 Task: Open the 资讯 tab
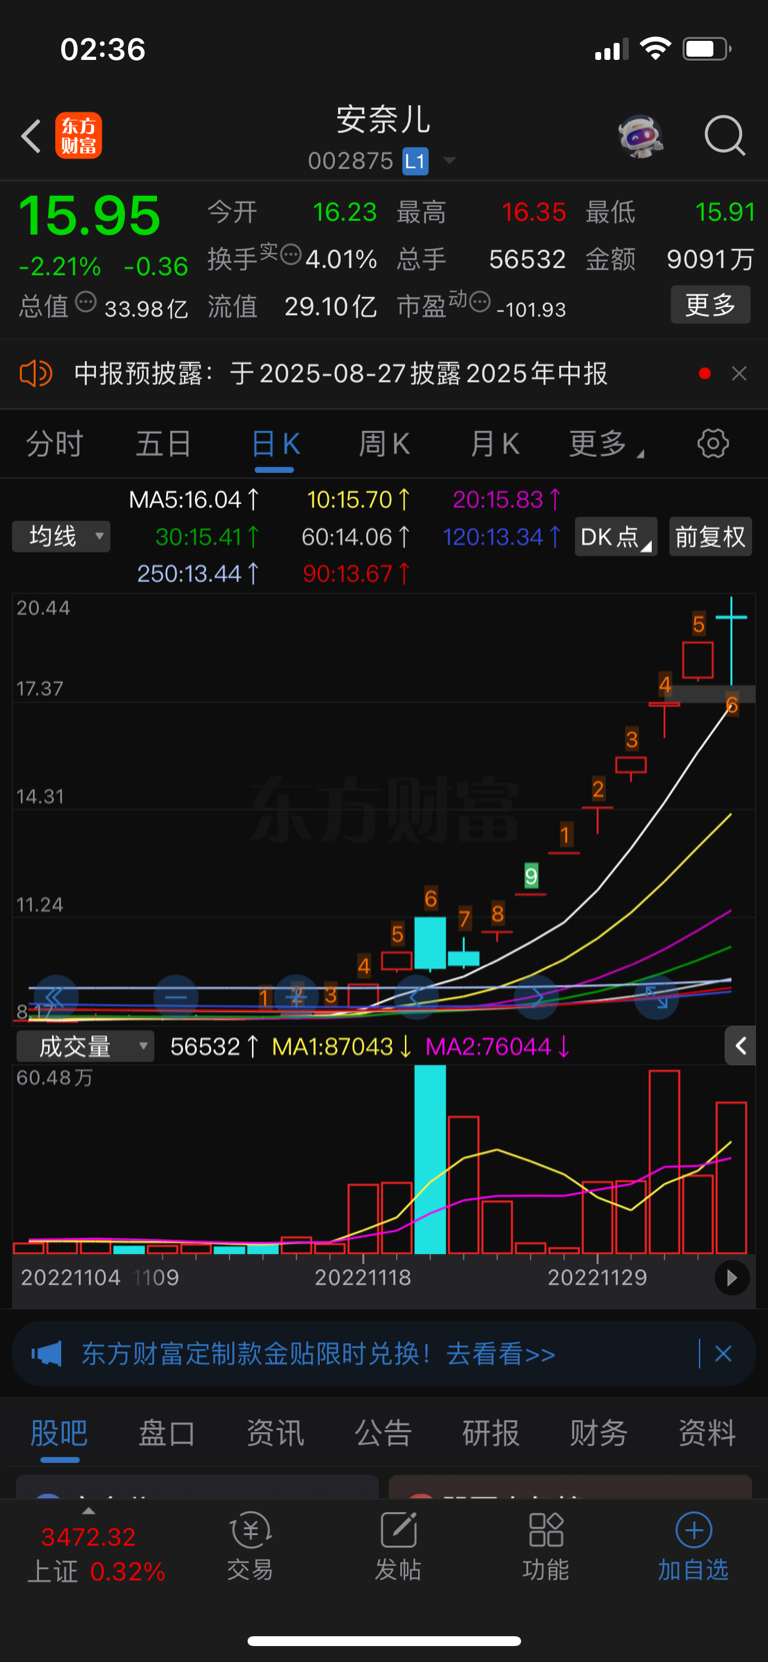pyautogui.click(x=275, y=1434)
